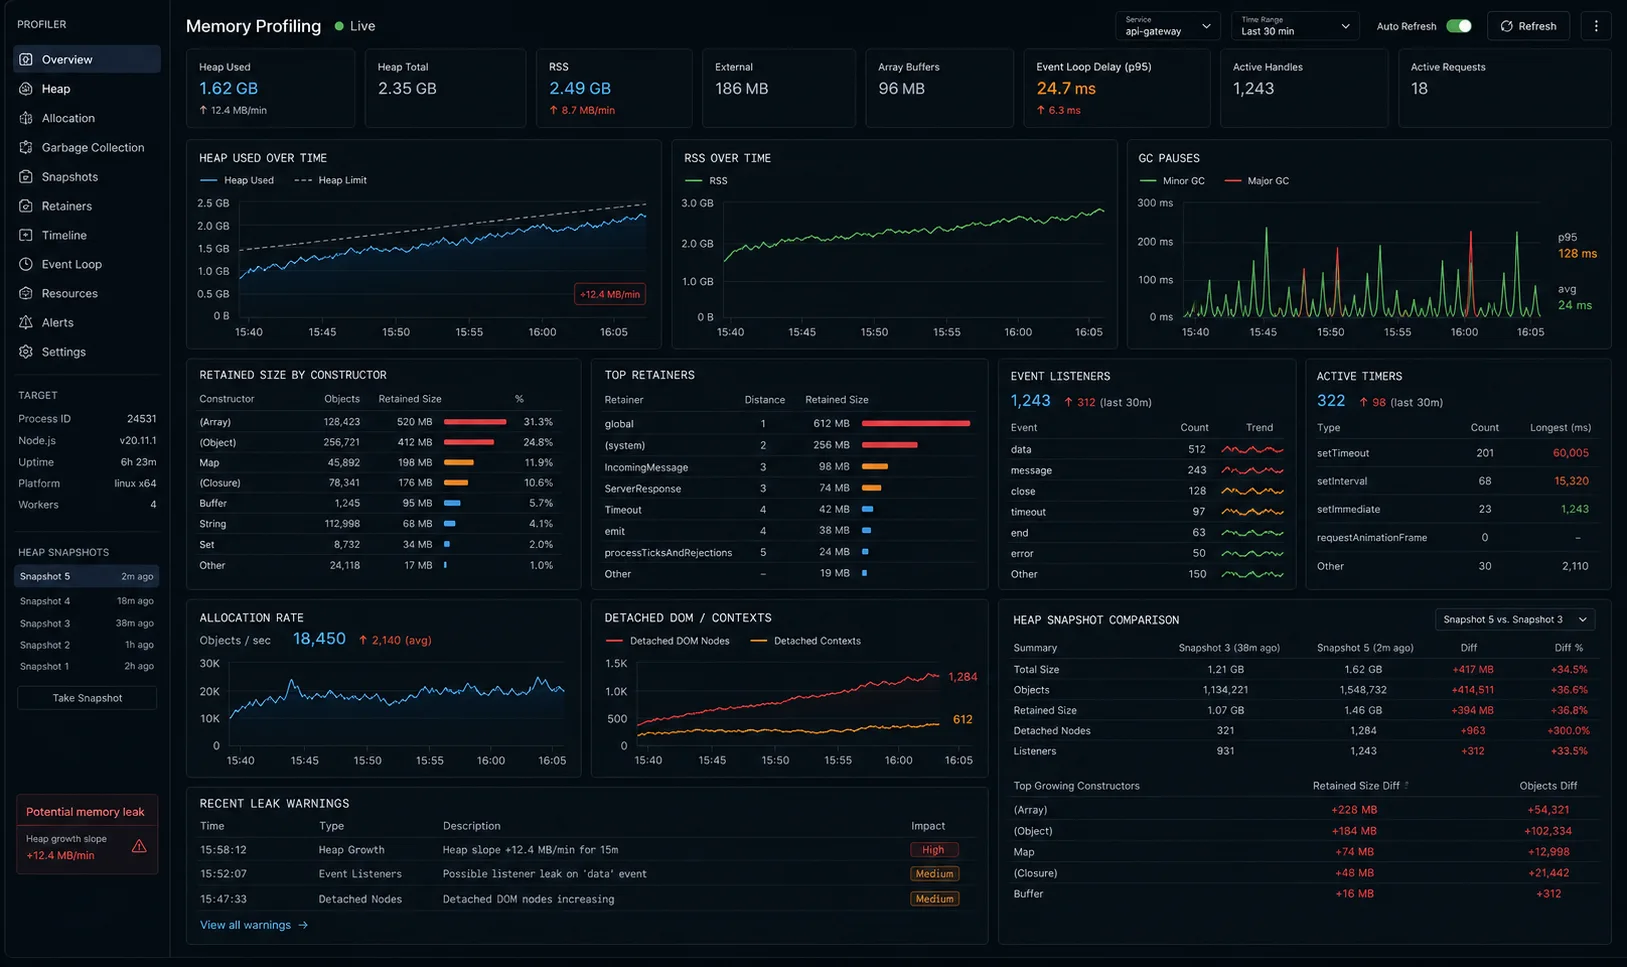
Task: Click the Heap icon in the sidebar
Action: (26, 89)
